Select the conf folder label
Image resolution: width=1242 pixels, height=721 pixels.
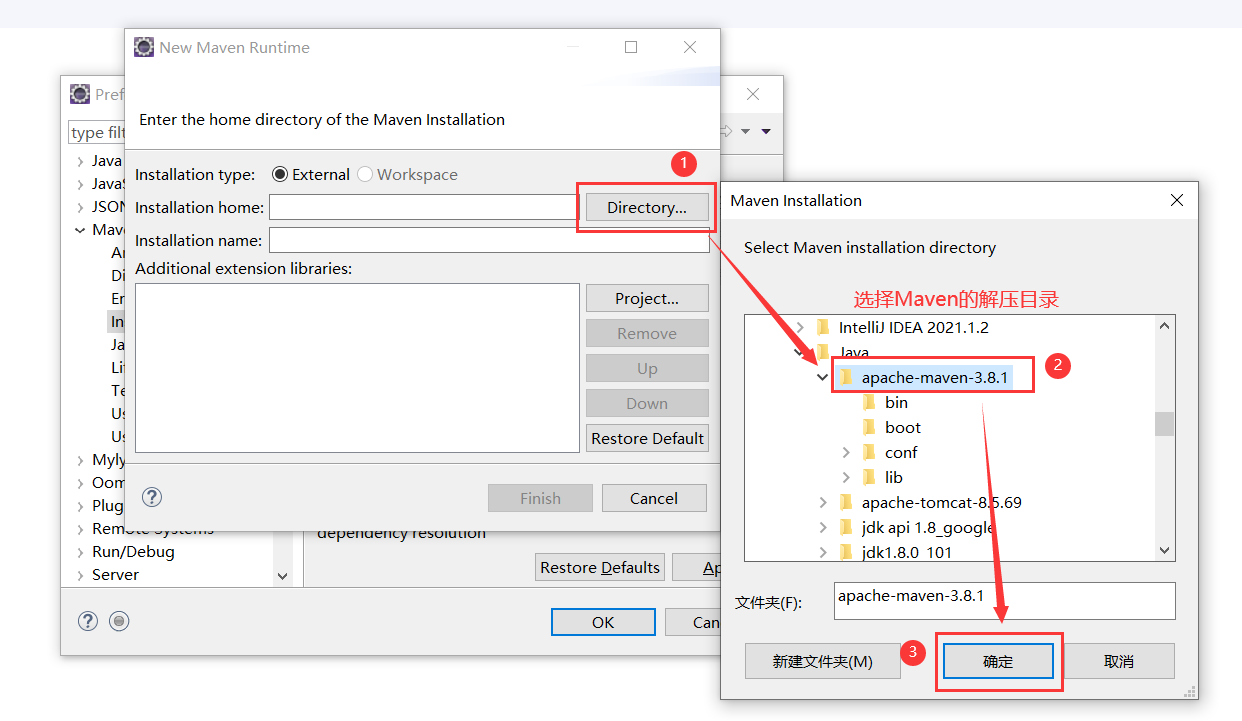coord(901,452)
